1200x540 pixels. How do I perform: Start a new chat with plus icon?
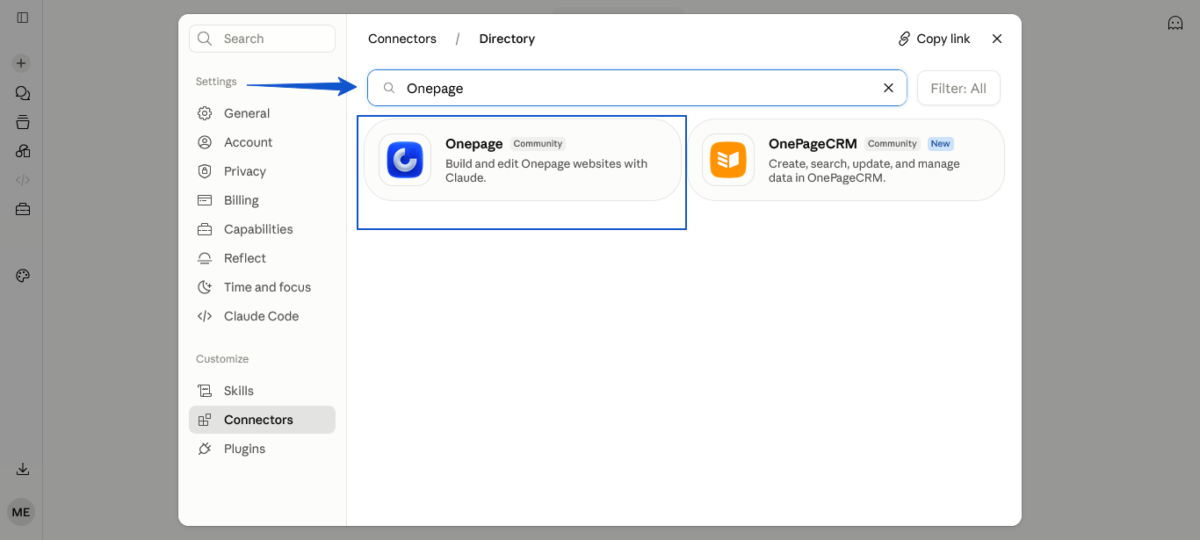tap(21, 62)
